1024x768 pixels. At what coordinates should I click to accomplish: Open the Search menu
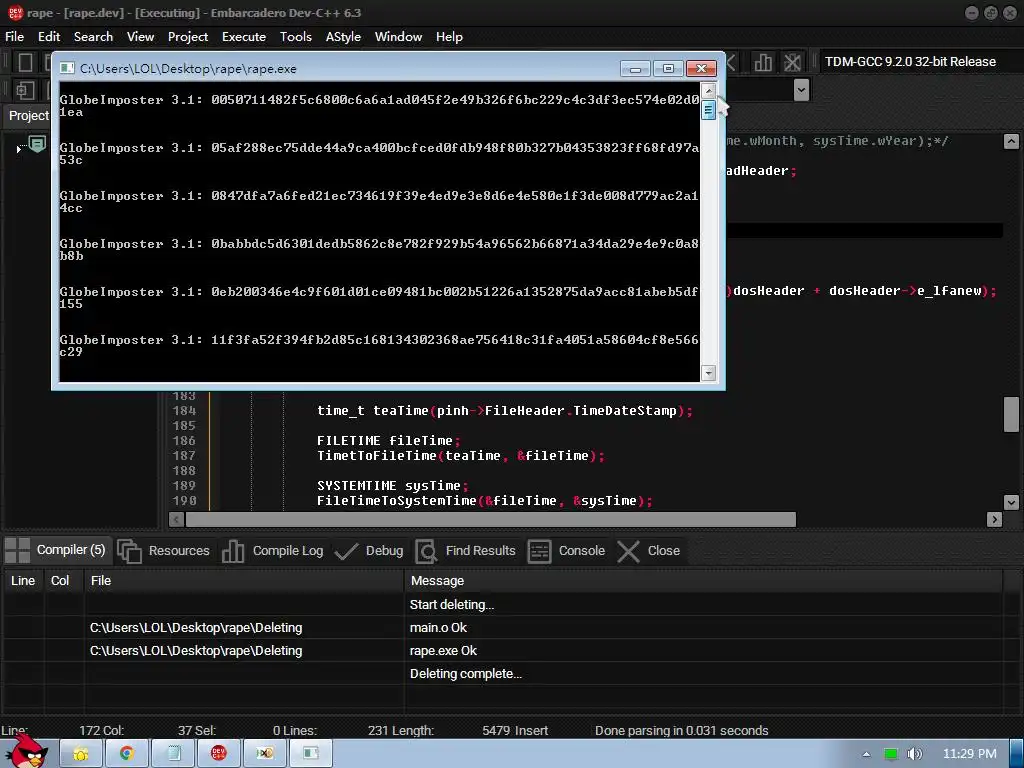pos(93,37)
